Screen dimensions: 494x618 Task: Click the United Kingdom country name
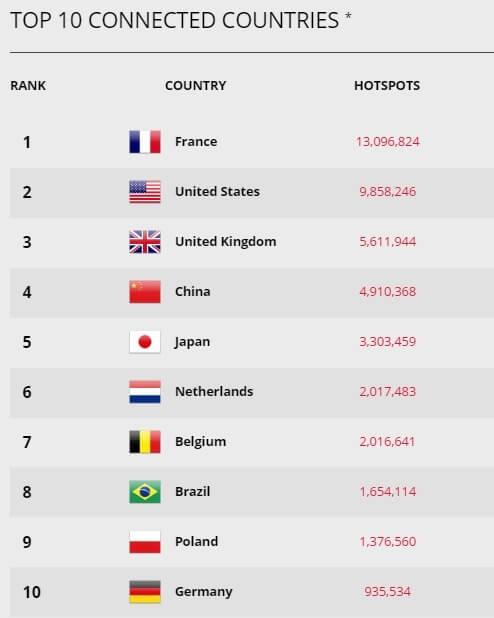coord(226,241)
